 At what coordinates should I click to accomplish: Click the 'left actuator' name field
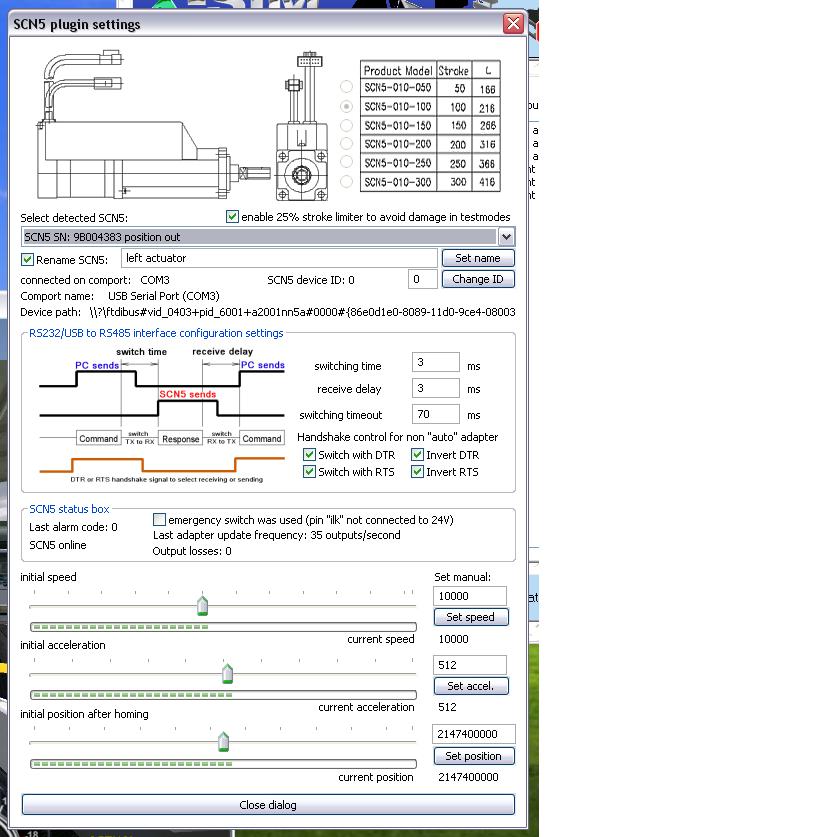coord(279,258)
